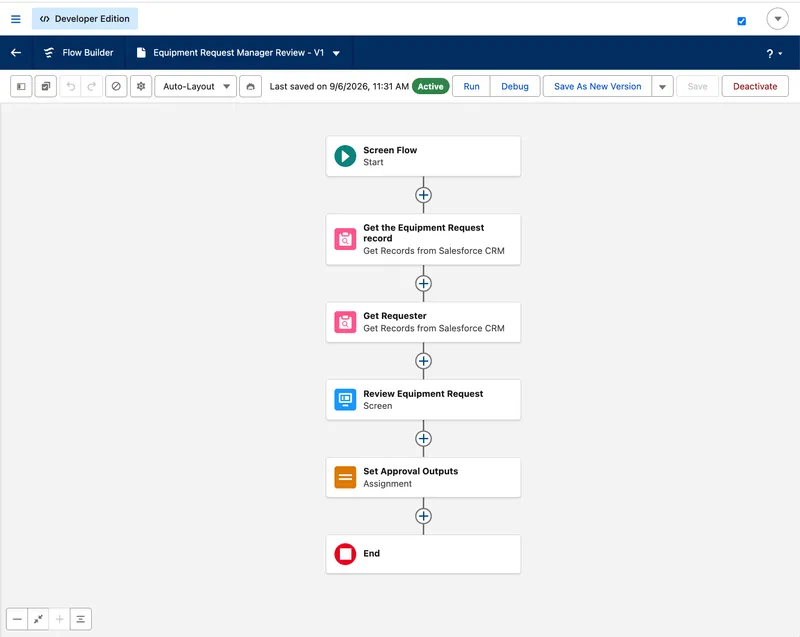800x637 pixels.
Task: Click the Developer Edition badge
Action: point(85,19)
